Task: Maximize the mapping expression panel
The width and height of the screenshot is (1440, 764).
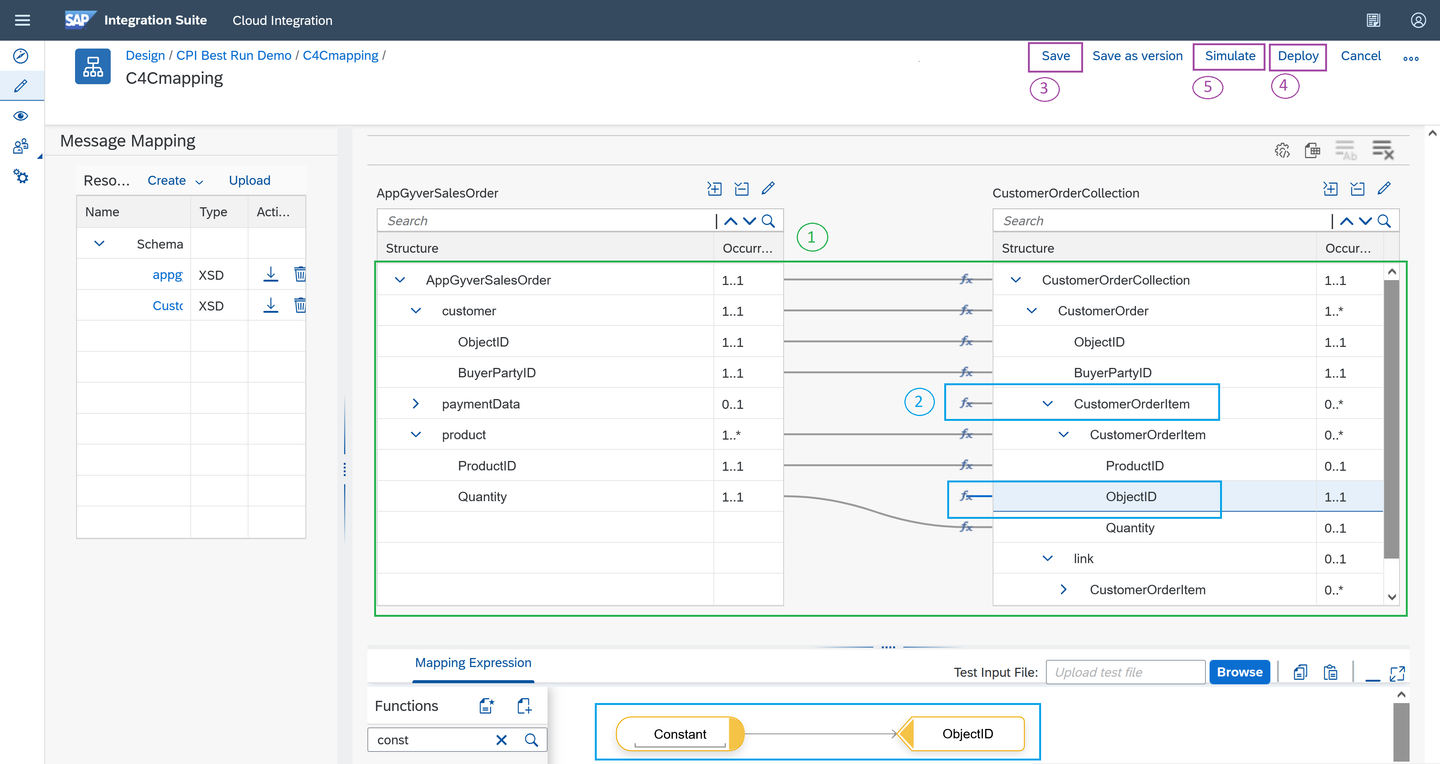Action: pos(1398,674)
